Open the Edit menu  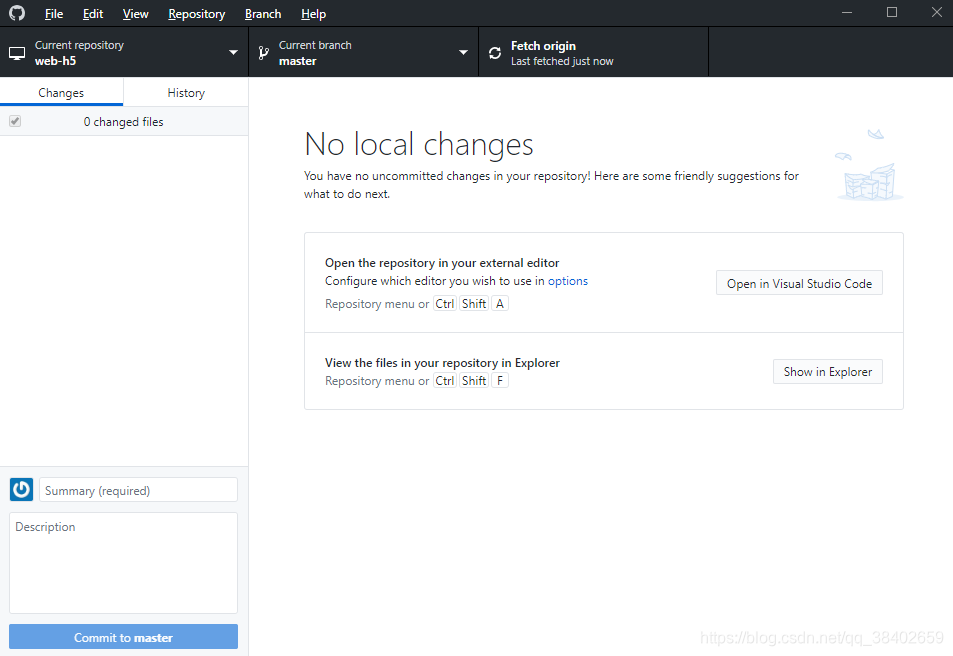[92, 13]
